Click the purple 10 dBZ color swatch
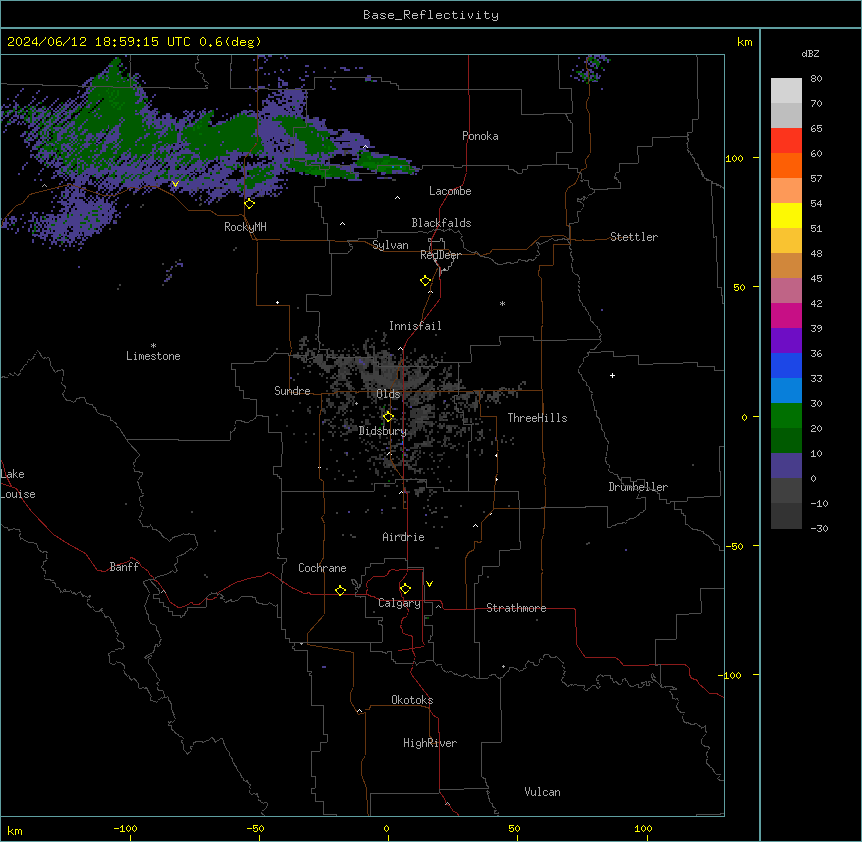This screenshot has width=862, height=842. coord(786,466)
